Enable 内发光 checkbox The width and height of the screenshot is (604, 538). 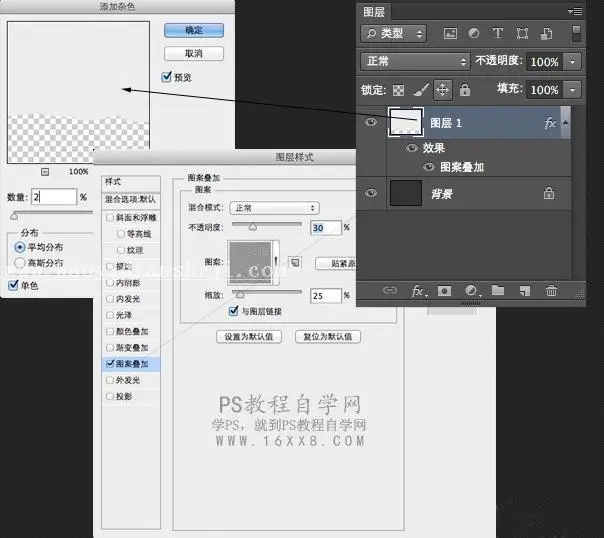tap(110, 299)
